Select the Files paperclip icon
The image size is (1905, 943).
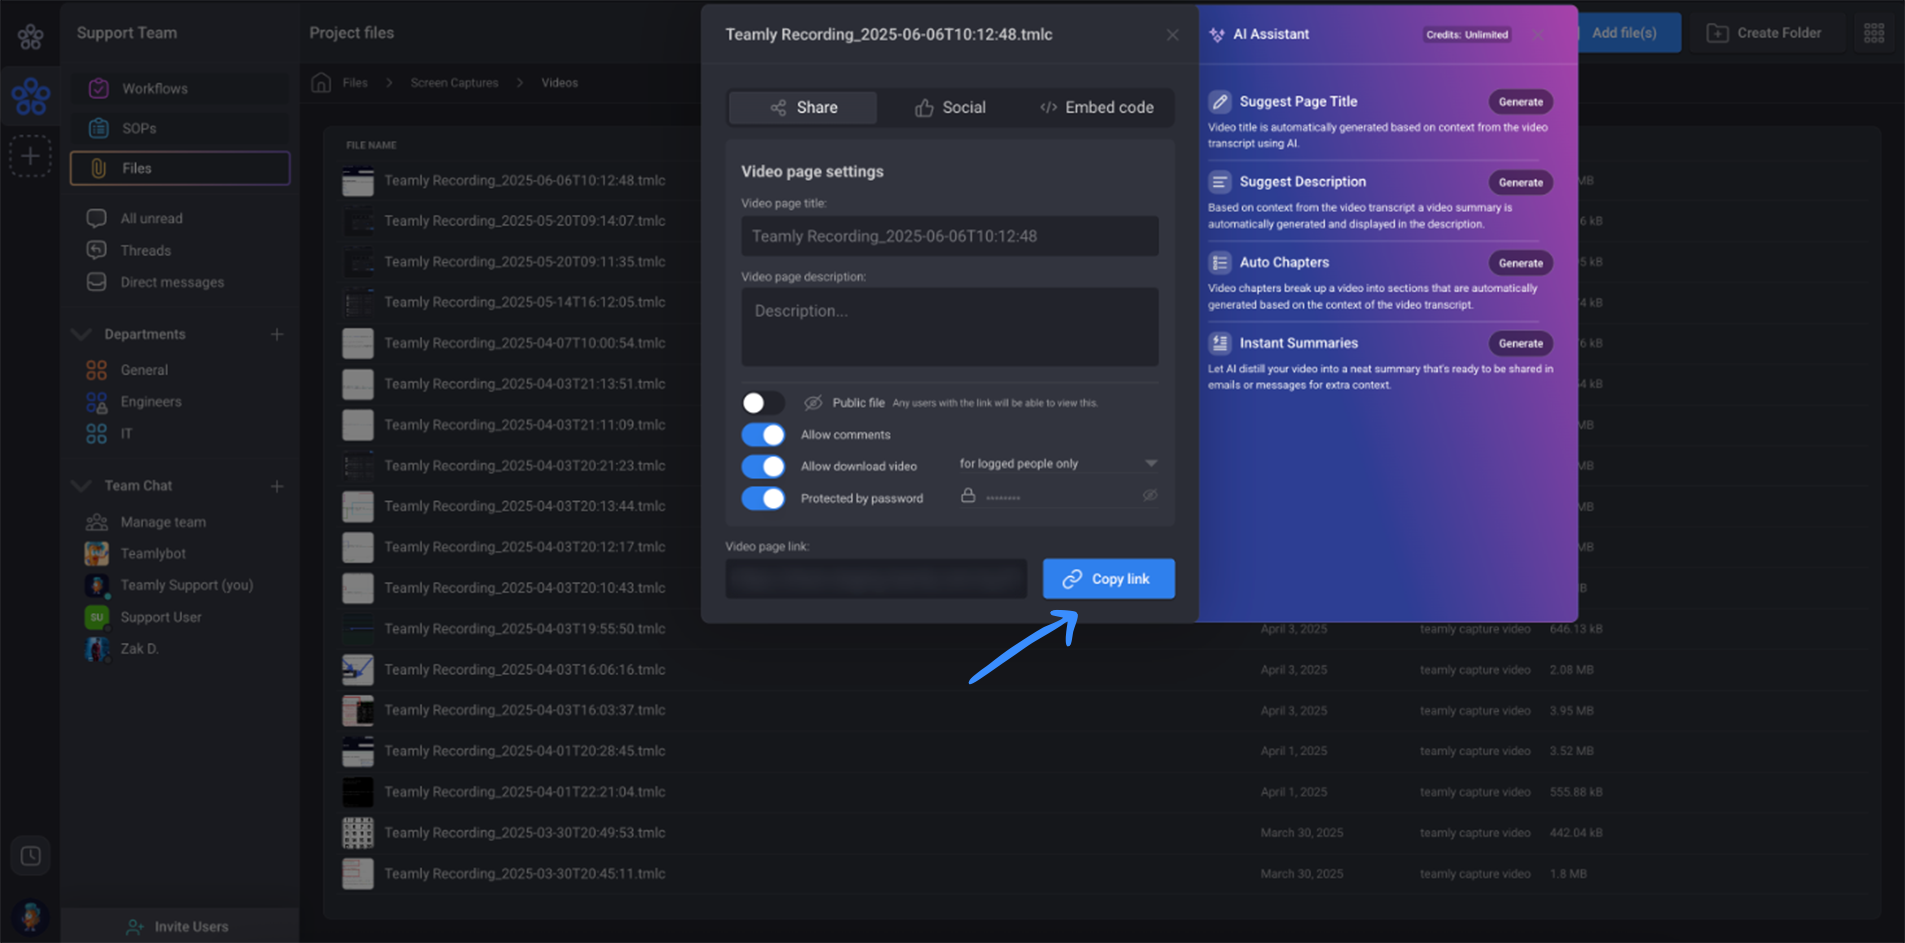point(98,168)
